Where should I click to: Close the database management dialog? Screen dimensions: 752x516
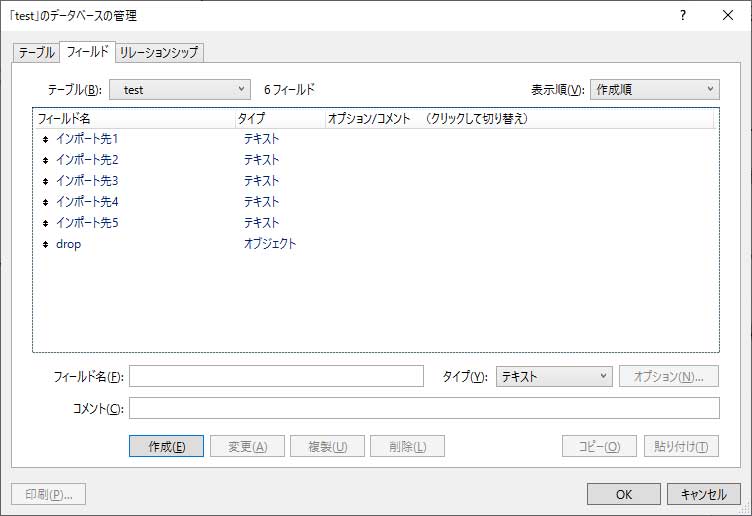(x=728, y=15)
